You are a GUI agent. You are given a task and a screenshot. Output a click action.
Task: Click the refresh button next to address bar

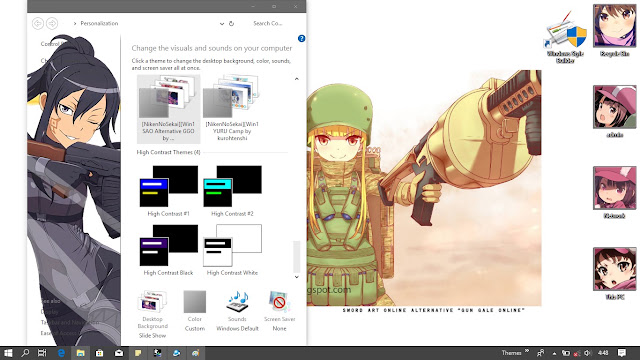click(231, 24)
